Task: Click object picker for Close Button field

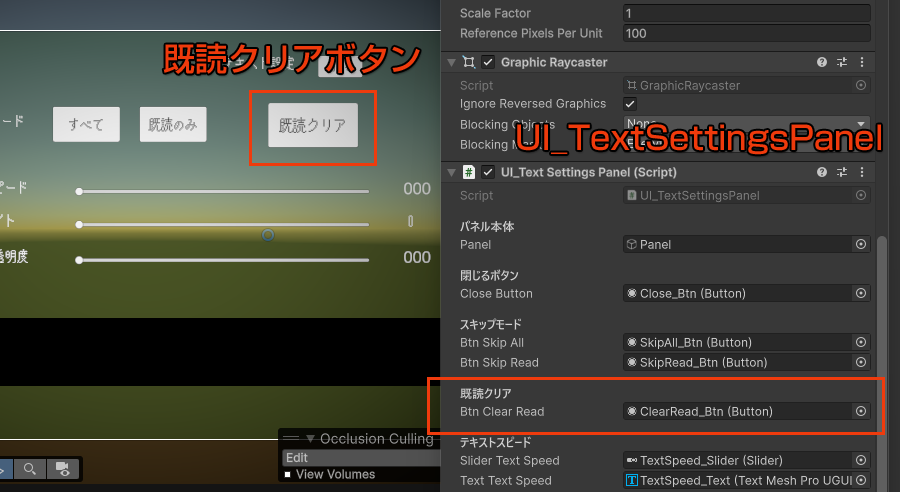Action: (860, 293)
